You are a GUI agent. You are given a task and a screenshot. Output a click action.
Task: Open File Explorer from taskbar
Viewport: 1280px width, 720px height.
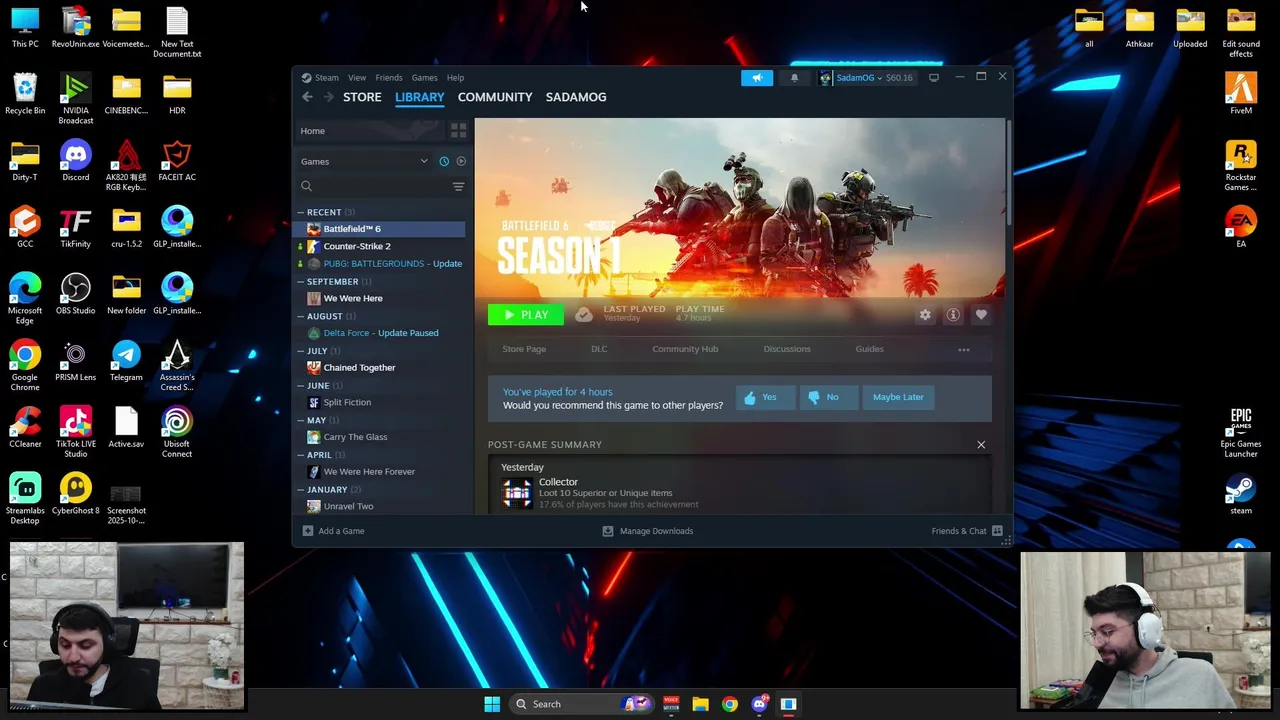[x=700, y=704]
